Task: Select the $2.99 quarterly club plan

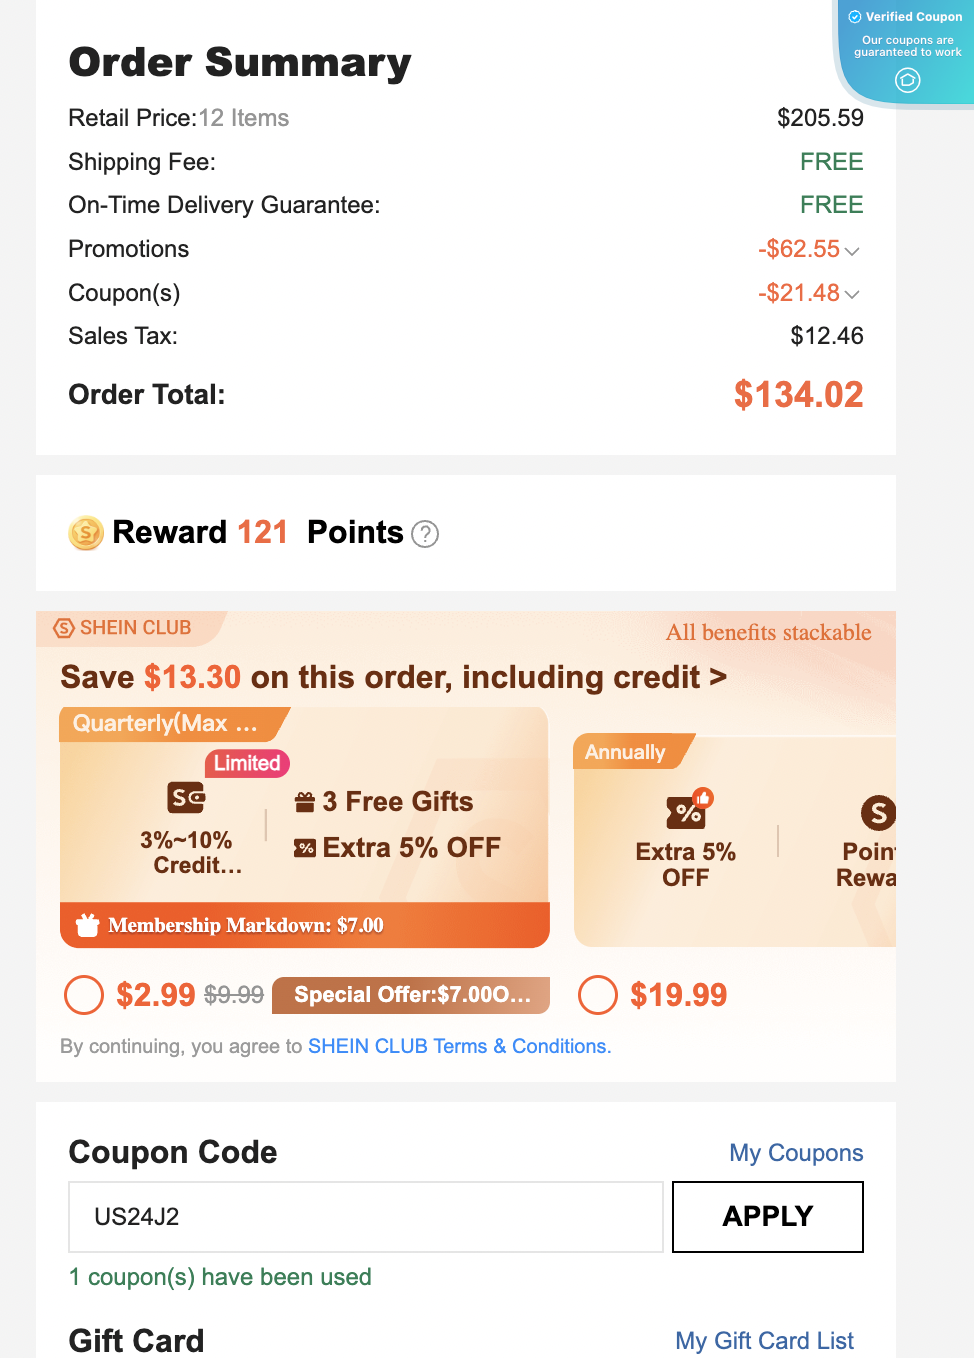Action: pyautogui.click(x=84, y=995)
